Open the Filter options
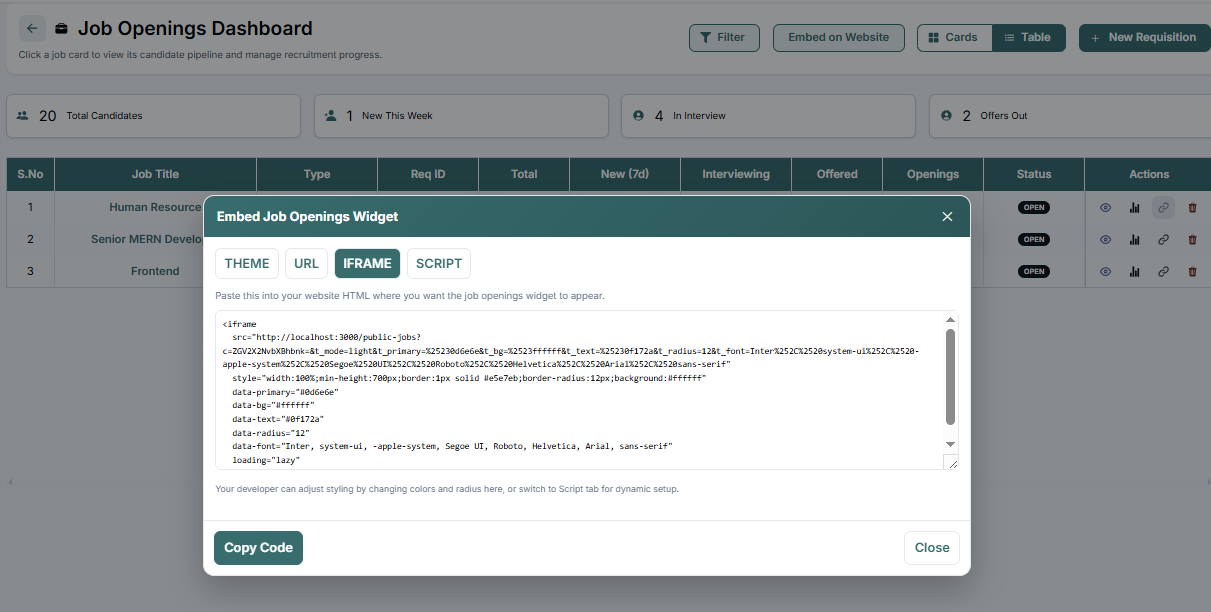The image size is (1211, 612). tap(723, 38)
